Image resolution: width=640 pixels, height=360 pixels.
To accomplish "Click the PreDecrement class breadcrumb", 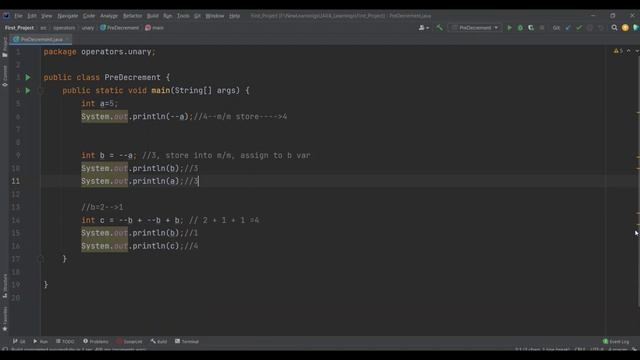I will click(x=120, y=28).
